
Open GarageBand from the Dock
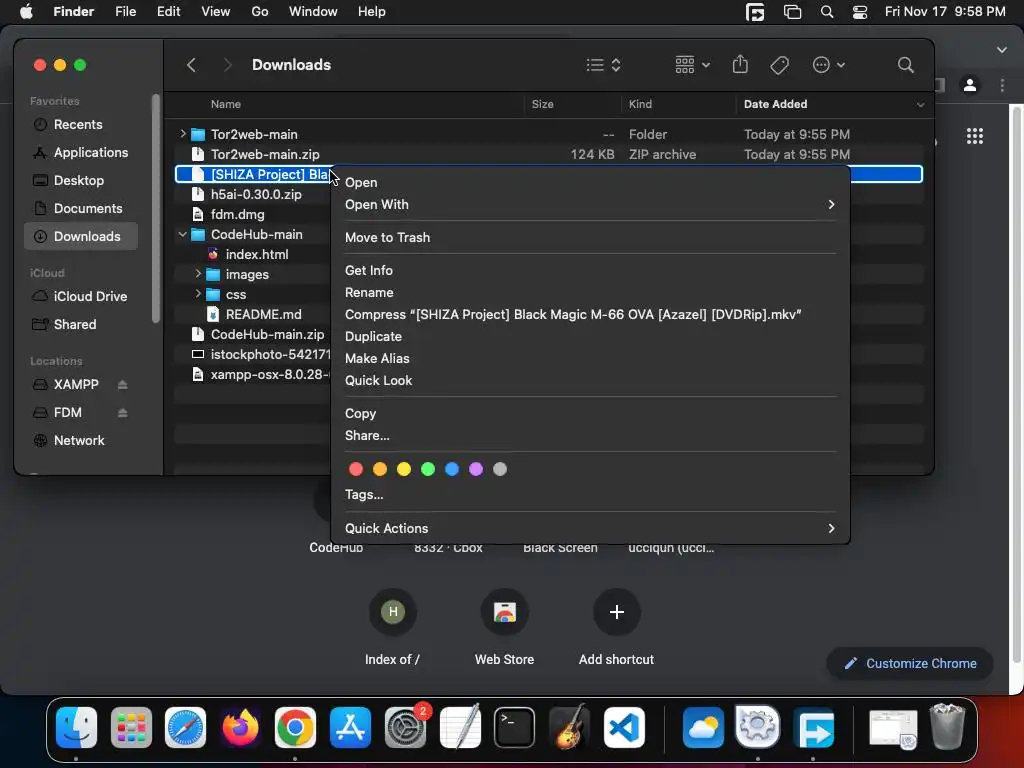[569, 727]
